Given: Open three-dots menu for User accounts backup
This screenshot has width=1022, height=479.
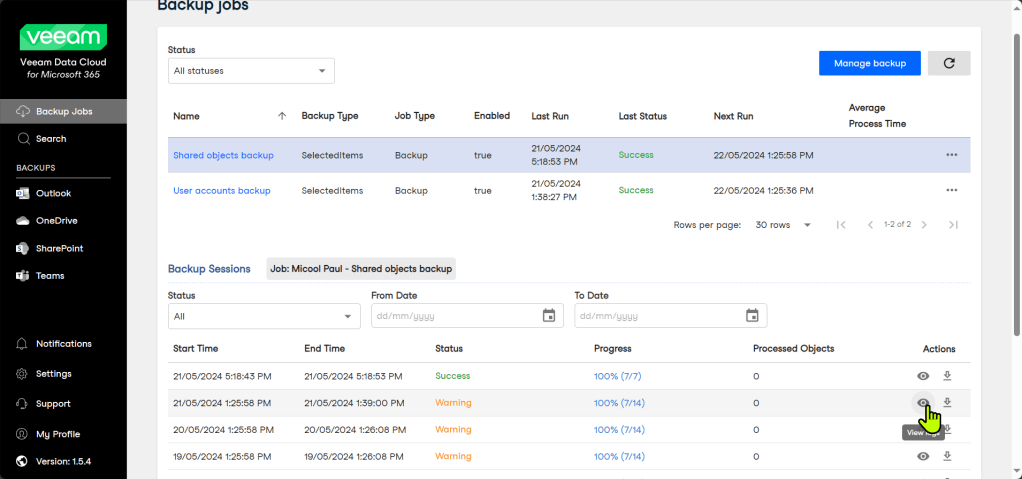Looking at the screenshot, I should tap(951, 190).
